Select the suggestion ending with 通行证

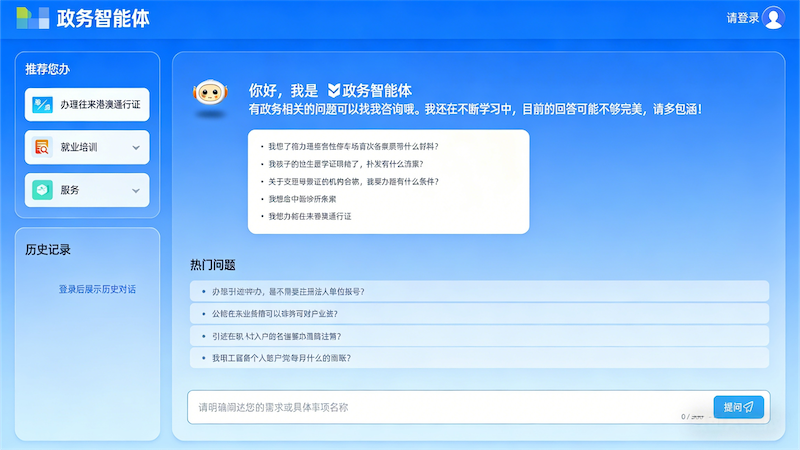[x=310, y=216]
